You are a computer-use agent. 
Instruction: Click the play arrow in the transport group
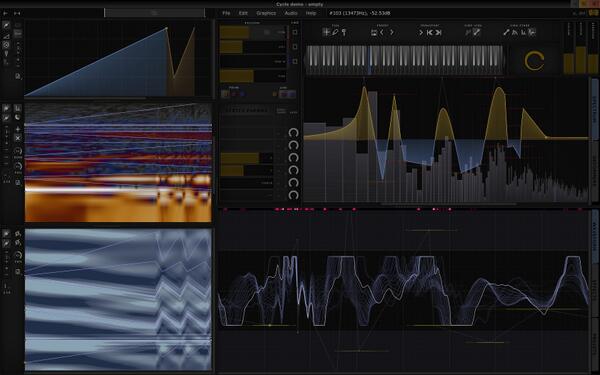[x=421, y=33]
